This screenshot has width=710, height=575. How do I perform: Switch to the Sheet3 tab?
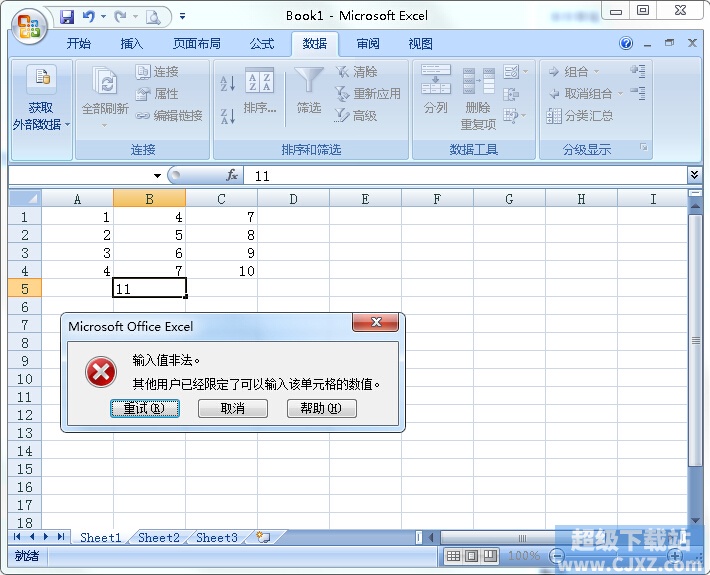217,537
